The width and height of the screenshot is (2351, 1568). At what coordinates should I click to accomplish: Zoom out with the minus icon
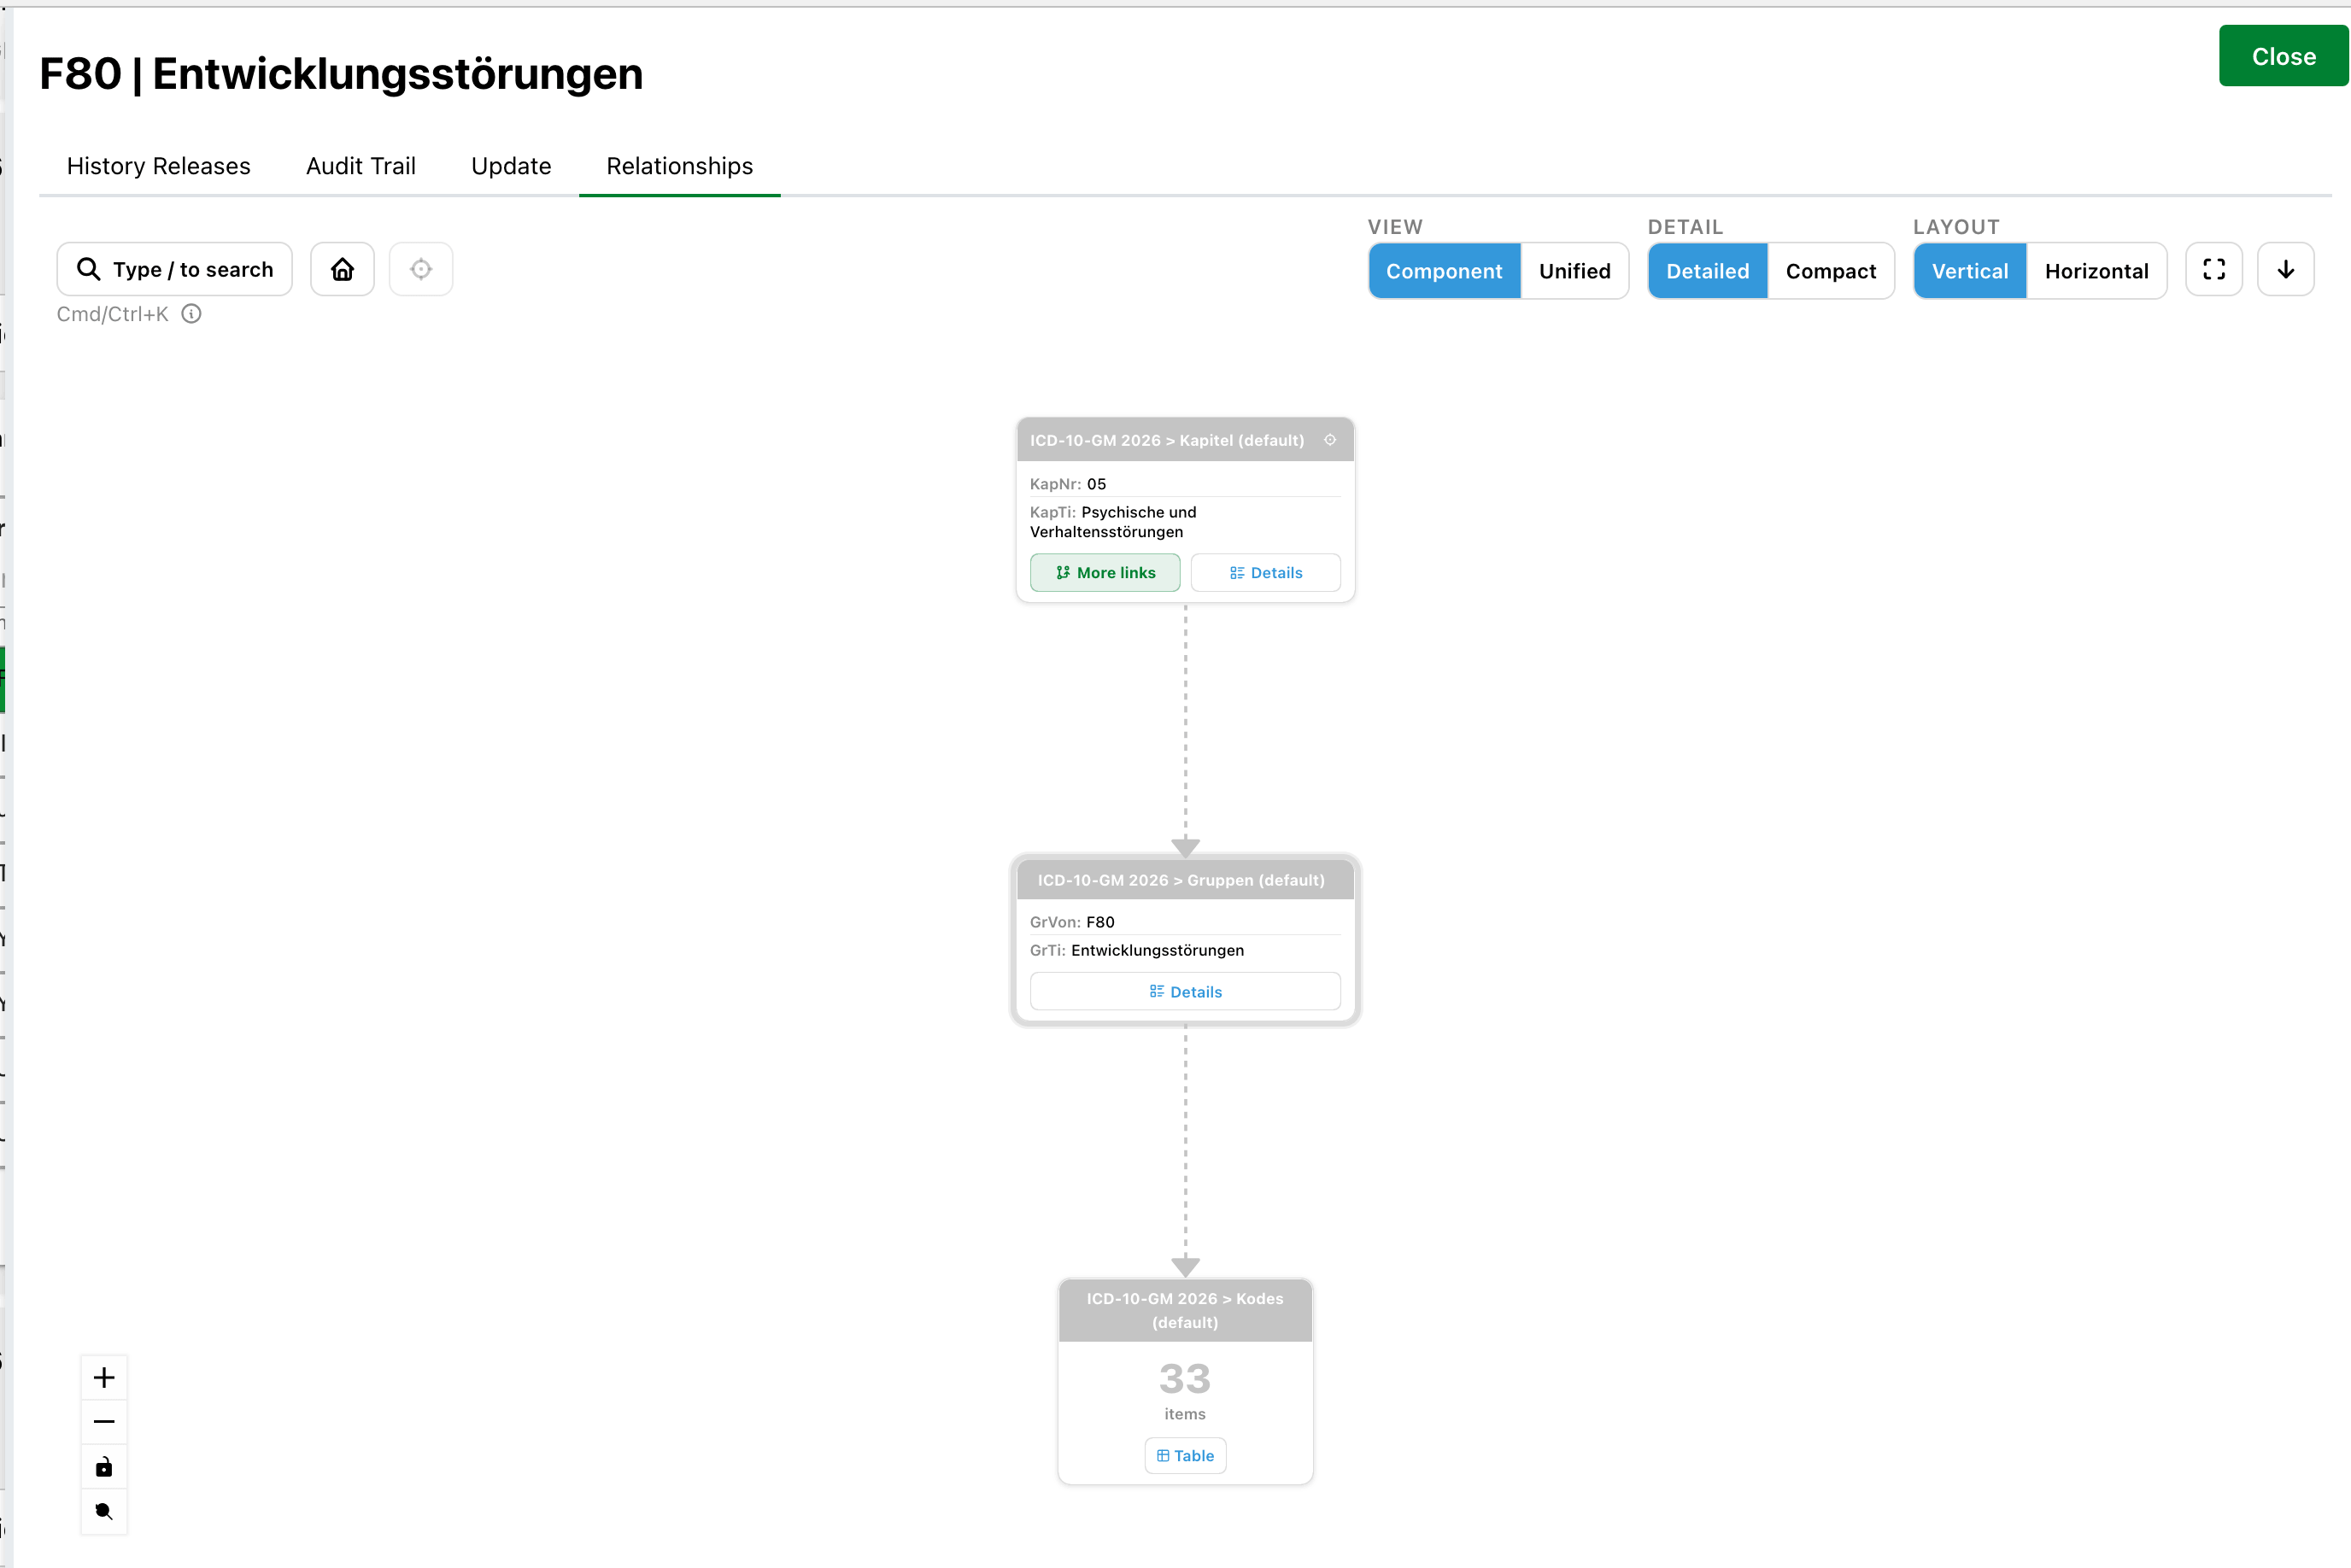[x=104, y=1421]
